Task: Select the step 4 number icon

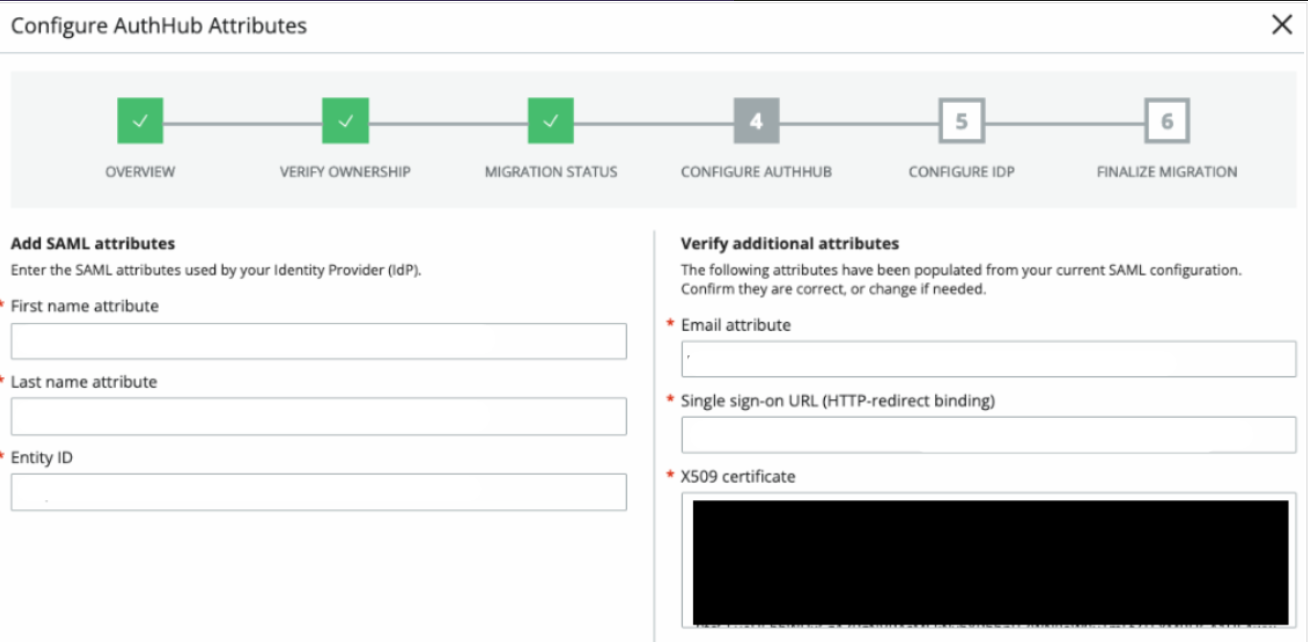Action: click(x=756, y=121)
